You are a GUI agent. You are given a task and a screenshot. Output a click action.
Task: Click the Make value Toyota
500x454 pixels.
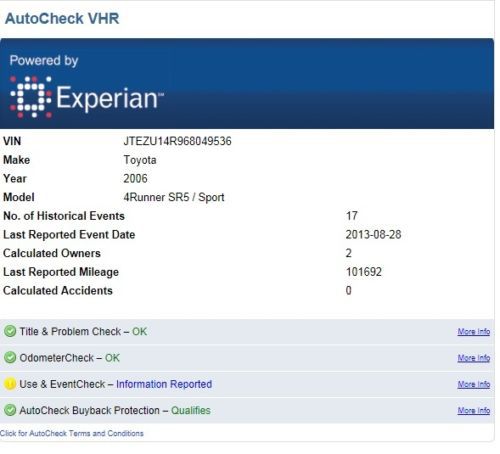[x=140, y=160]
